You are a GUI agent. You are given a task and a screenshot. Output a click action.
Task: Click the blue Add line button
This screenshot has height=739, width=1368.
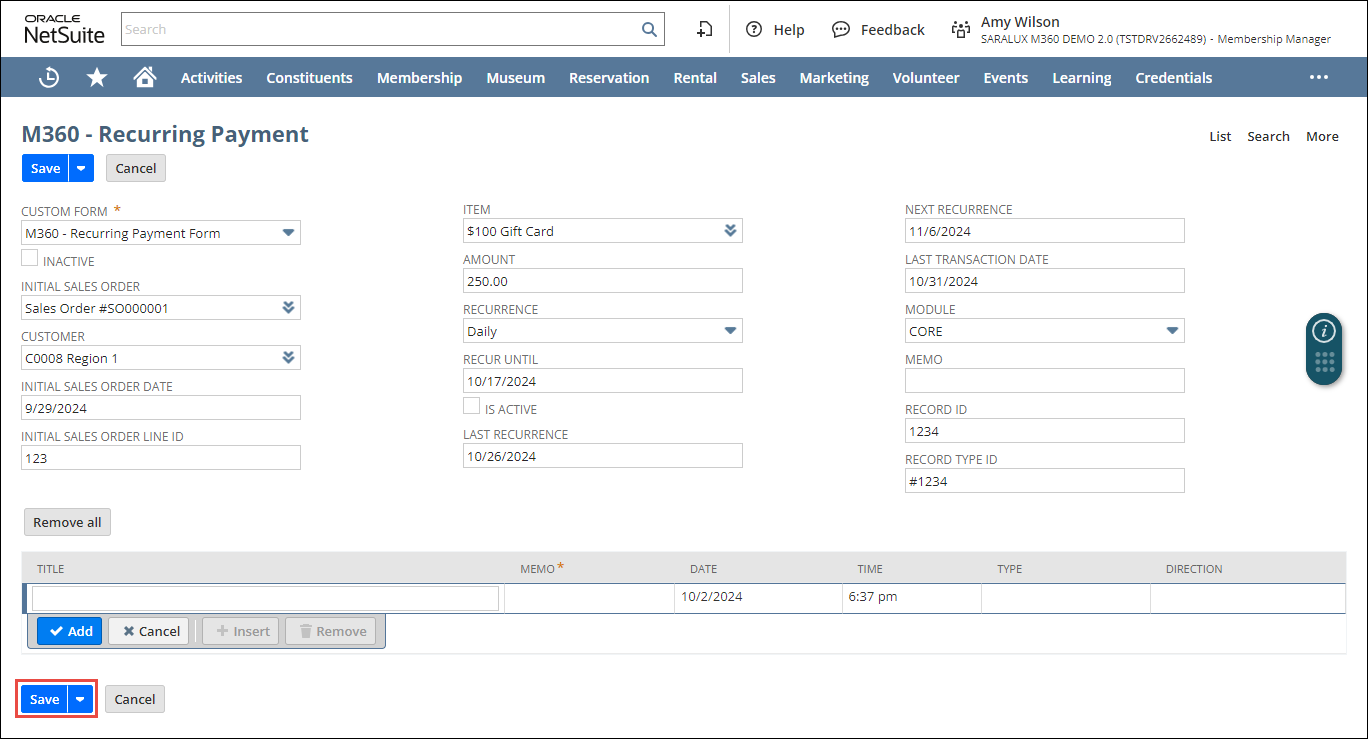pos(69,631)
